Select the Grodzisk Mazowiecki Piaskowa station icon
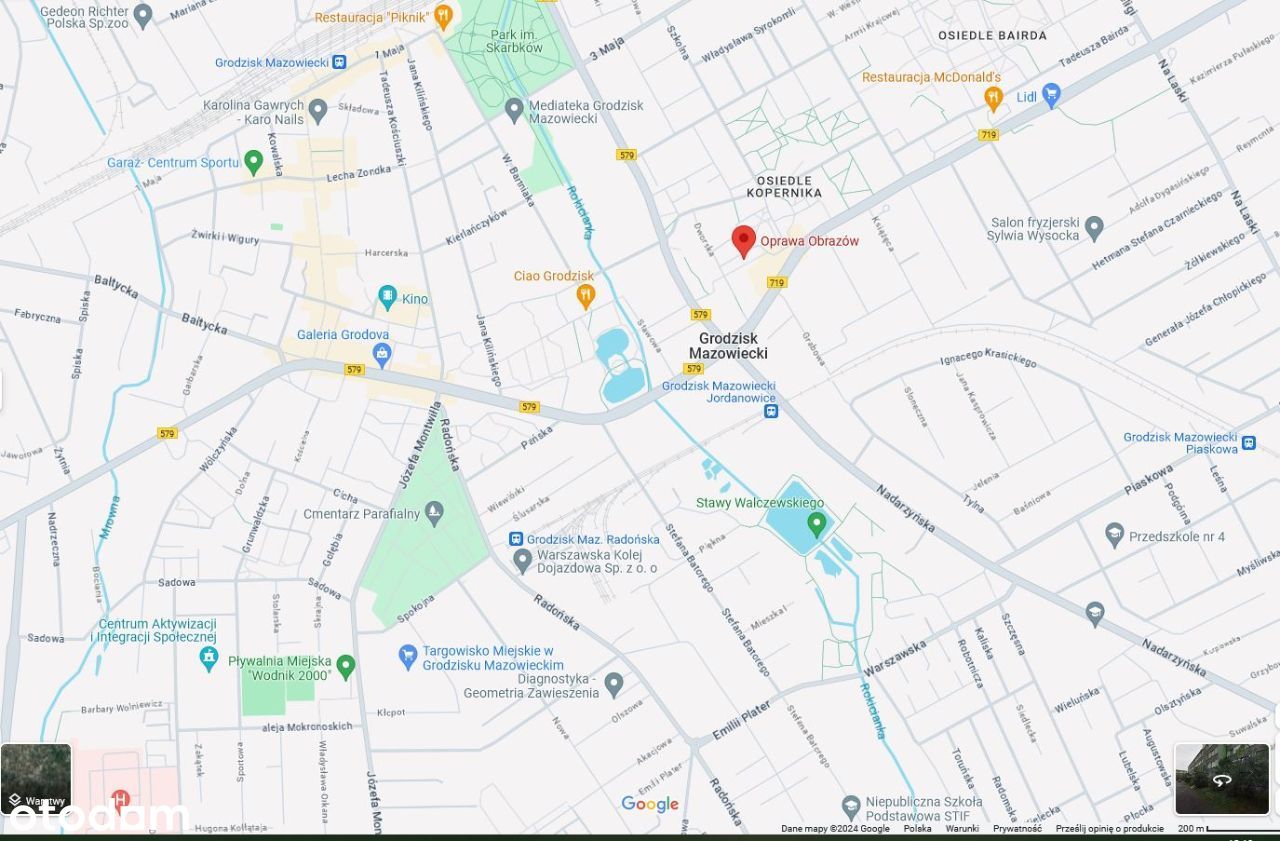Viewport: 1280px width, 841px height. pos(1248,441)
